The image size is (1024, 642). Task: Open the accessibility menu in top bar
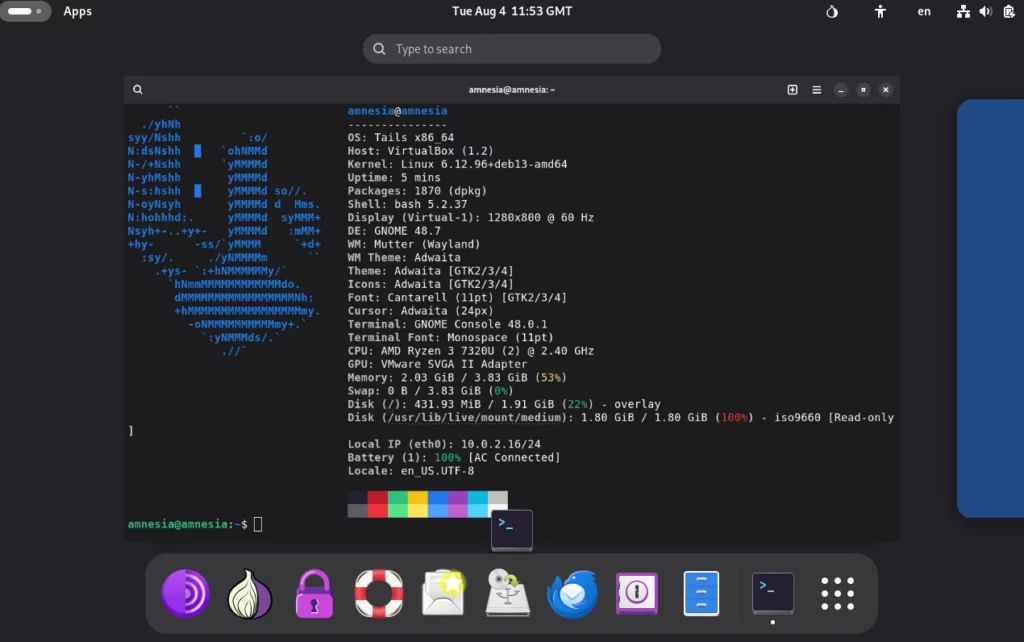(880, 11)
